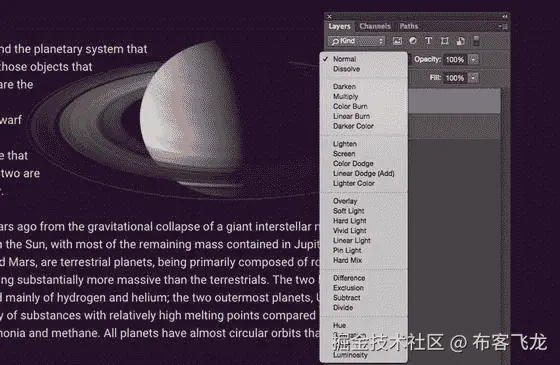Open the Kind filter dropdown
The image size is (560, 365).
point(356,41)
